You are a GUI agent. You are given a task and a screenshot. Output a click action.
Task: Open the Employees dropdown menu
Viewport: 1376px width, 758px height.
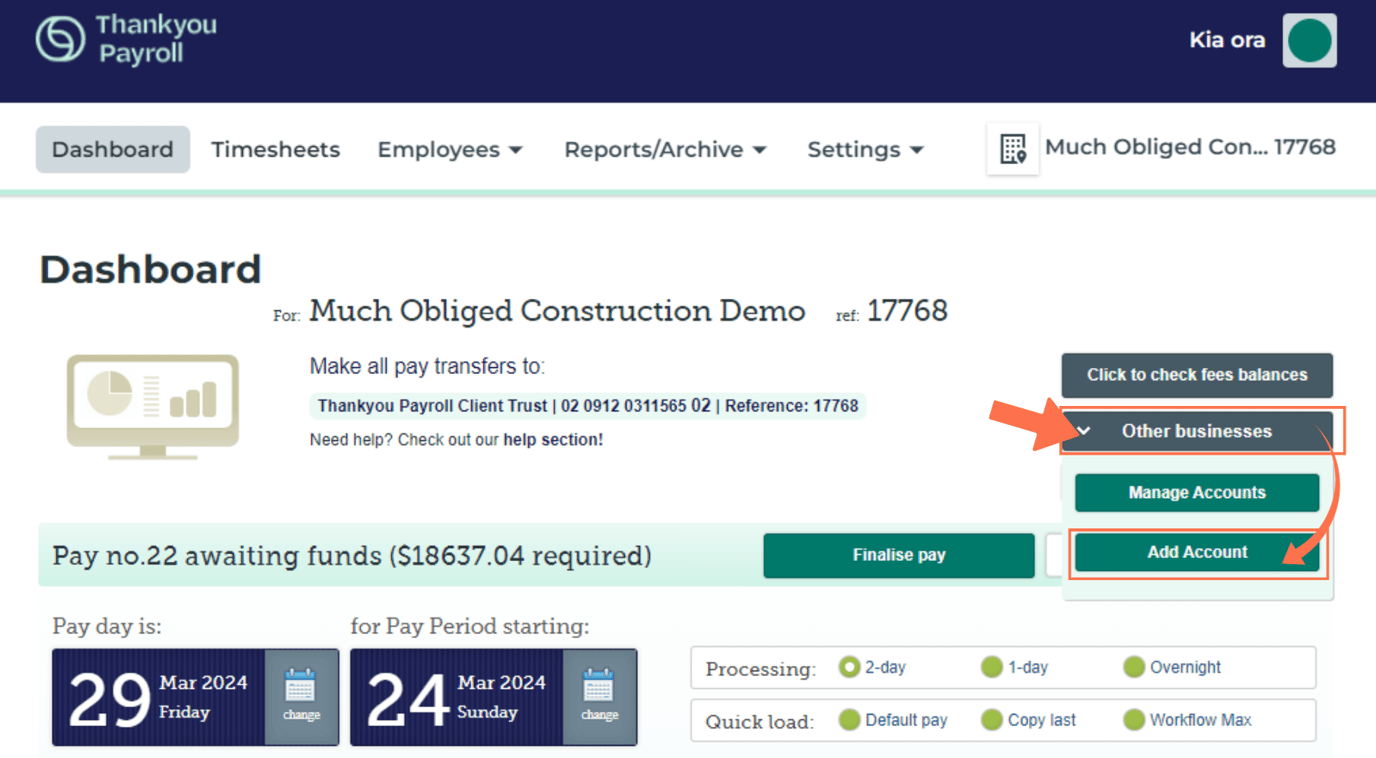(450, 149)
